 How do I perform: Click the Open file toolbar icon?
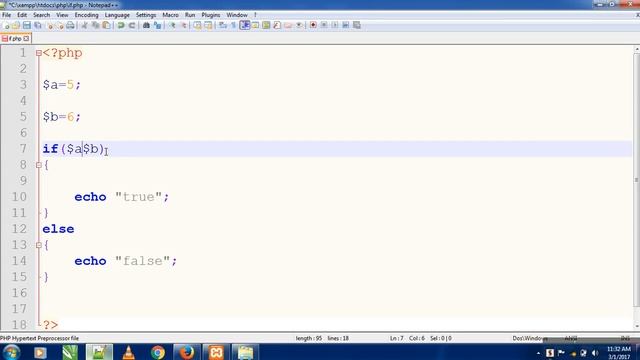click(16, 25)
